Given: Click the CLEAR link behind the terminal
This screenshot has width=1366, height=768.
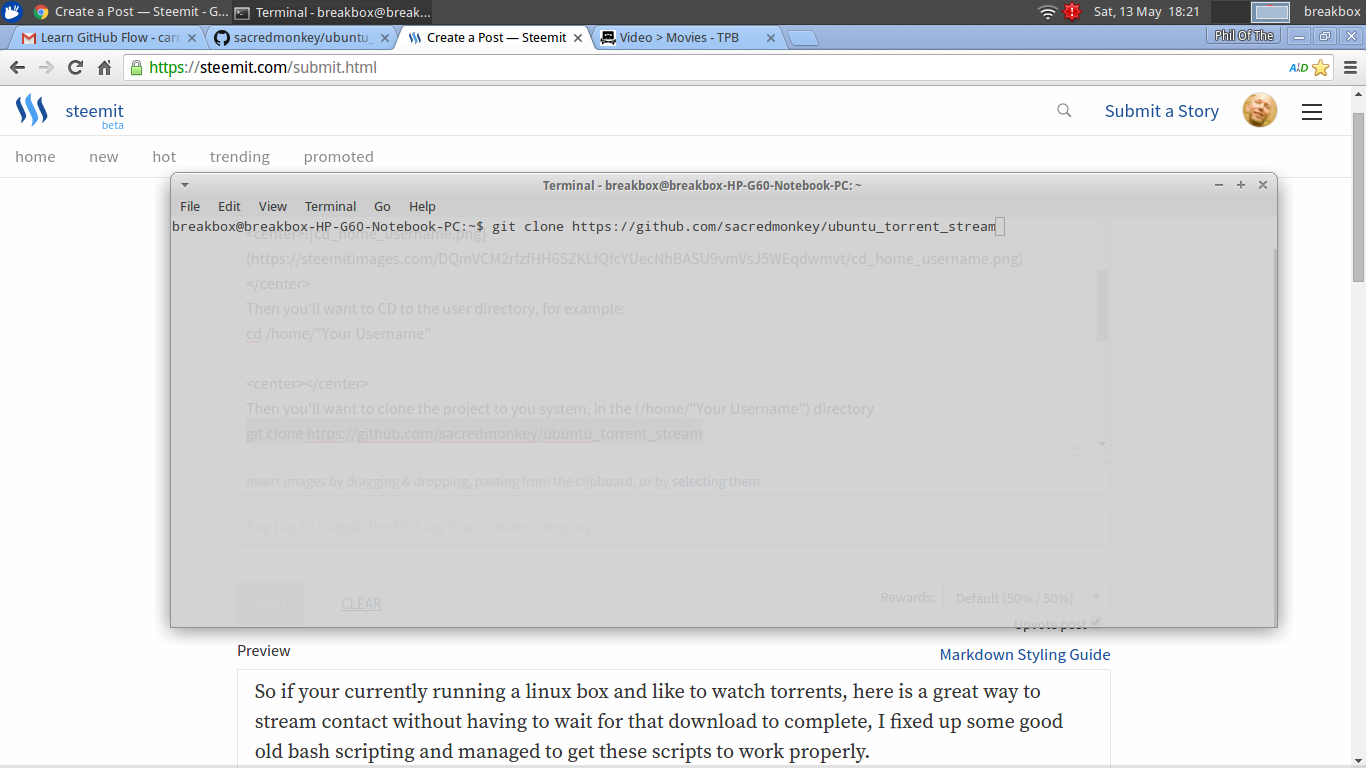Looking at the screenshot, I should (361, 603).
